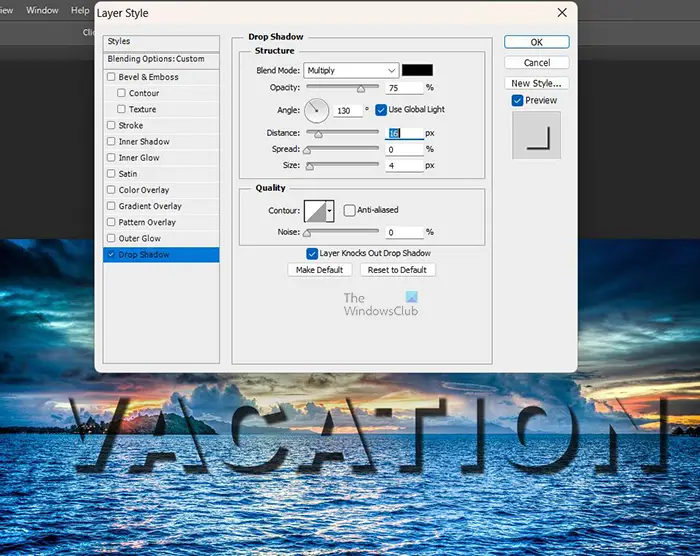Select the Inner Glow style row
The height and width of the screenshot is (556, 700).
coord(161,158)
